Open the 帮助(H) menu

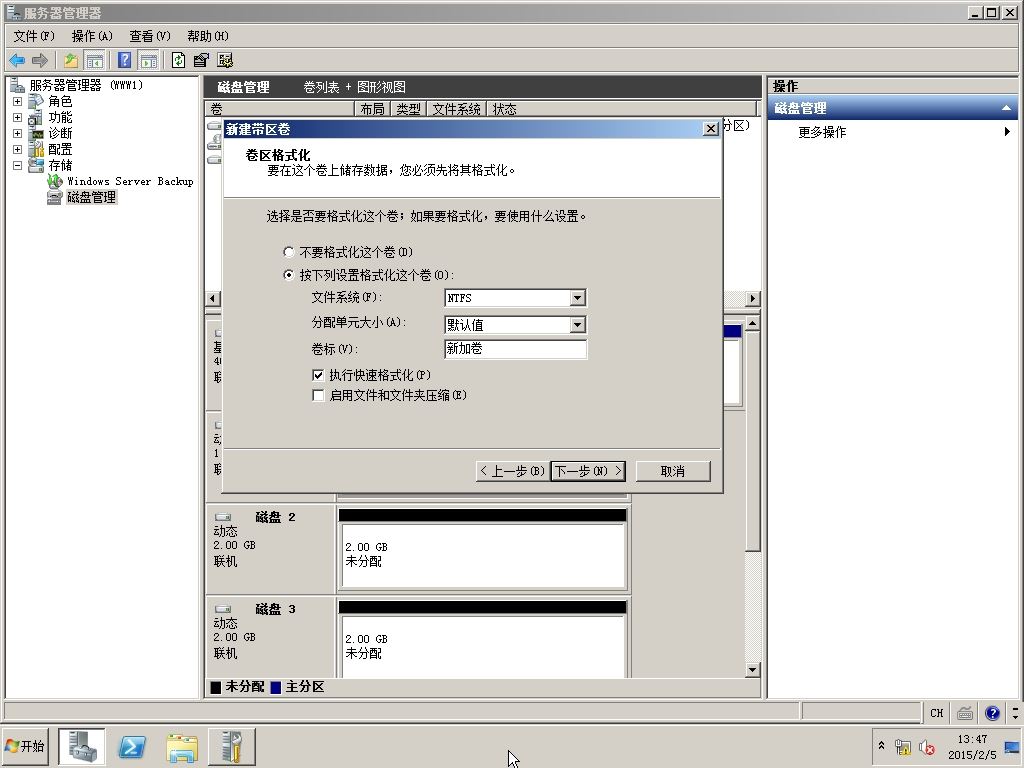tap(208, 36)
